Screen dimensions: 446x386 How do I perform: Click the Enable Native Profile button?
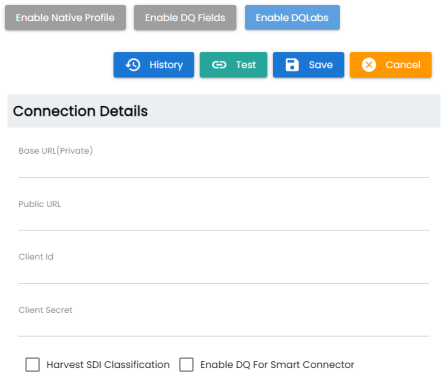click(65, 18)
